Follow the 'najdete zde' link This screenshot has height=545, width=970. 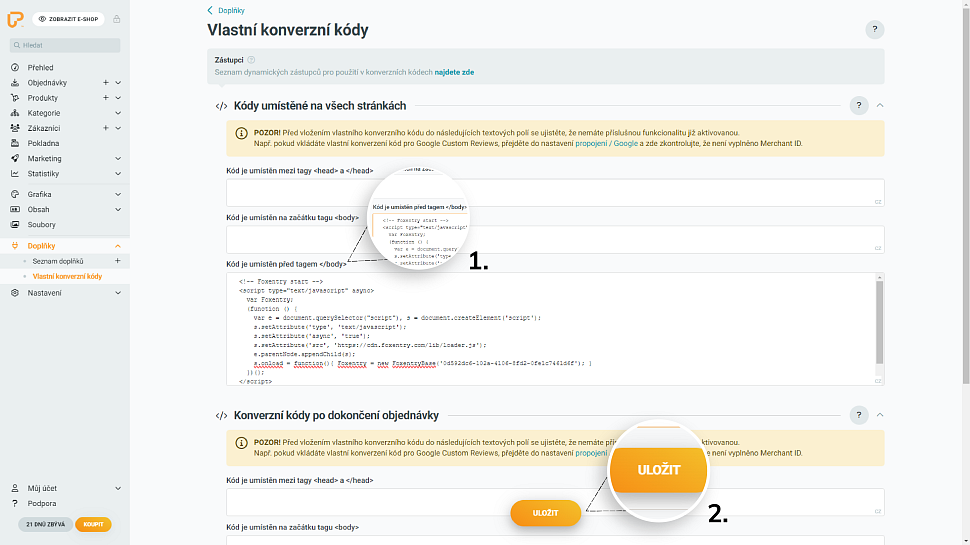(x=454, y=72)
